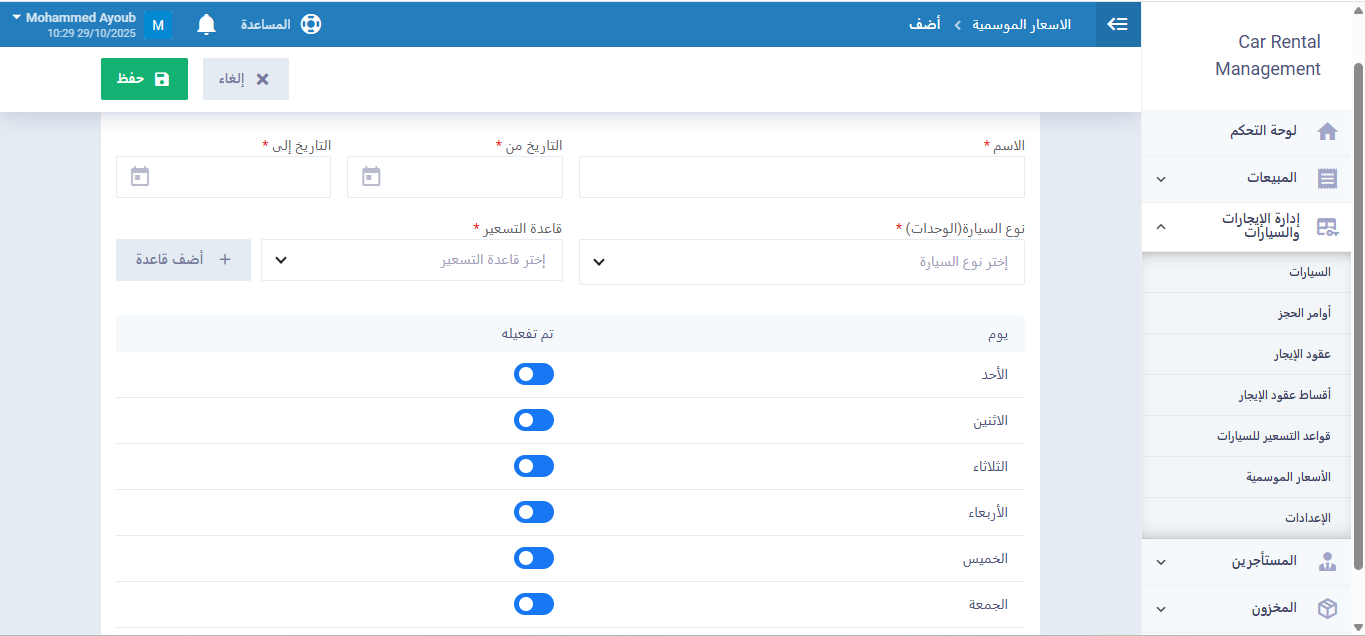This screenshot has width=1365, height=636.
Task: Click the notification bell icon
Action: click(206, 24)
